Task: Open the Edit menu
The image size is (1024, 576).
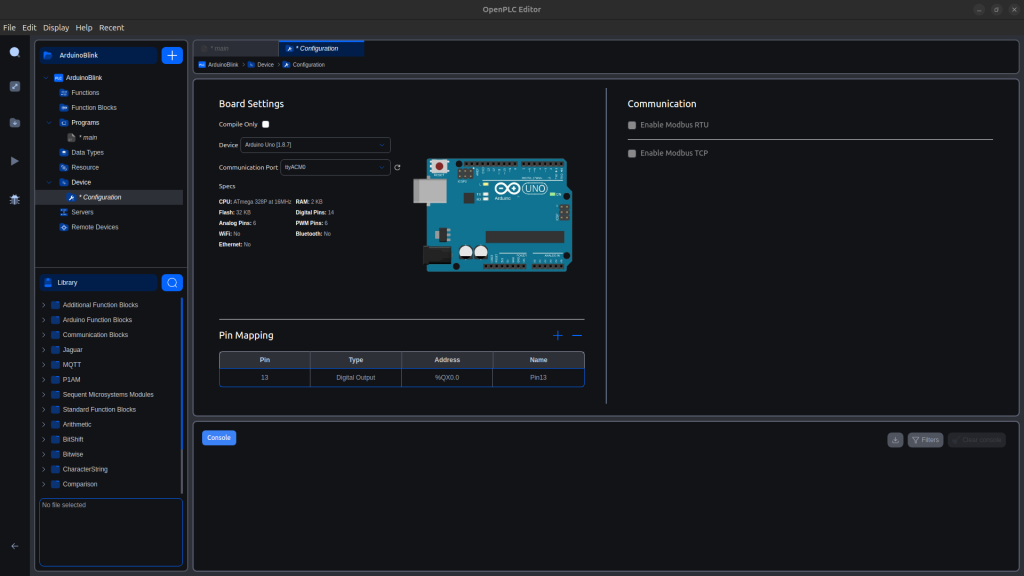Action: coord(29,28)
